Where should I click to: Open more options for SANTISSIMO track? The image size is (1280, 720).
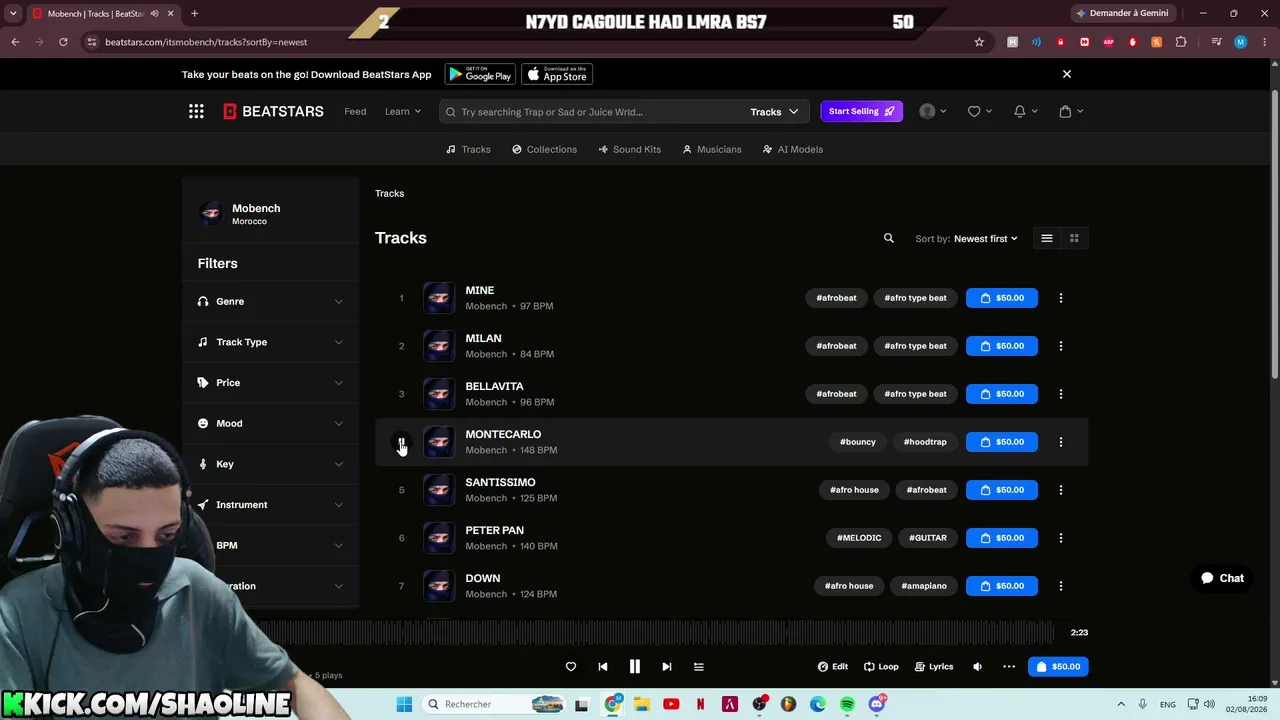click(1061, 490)
